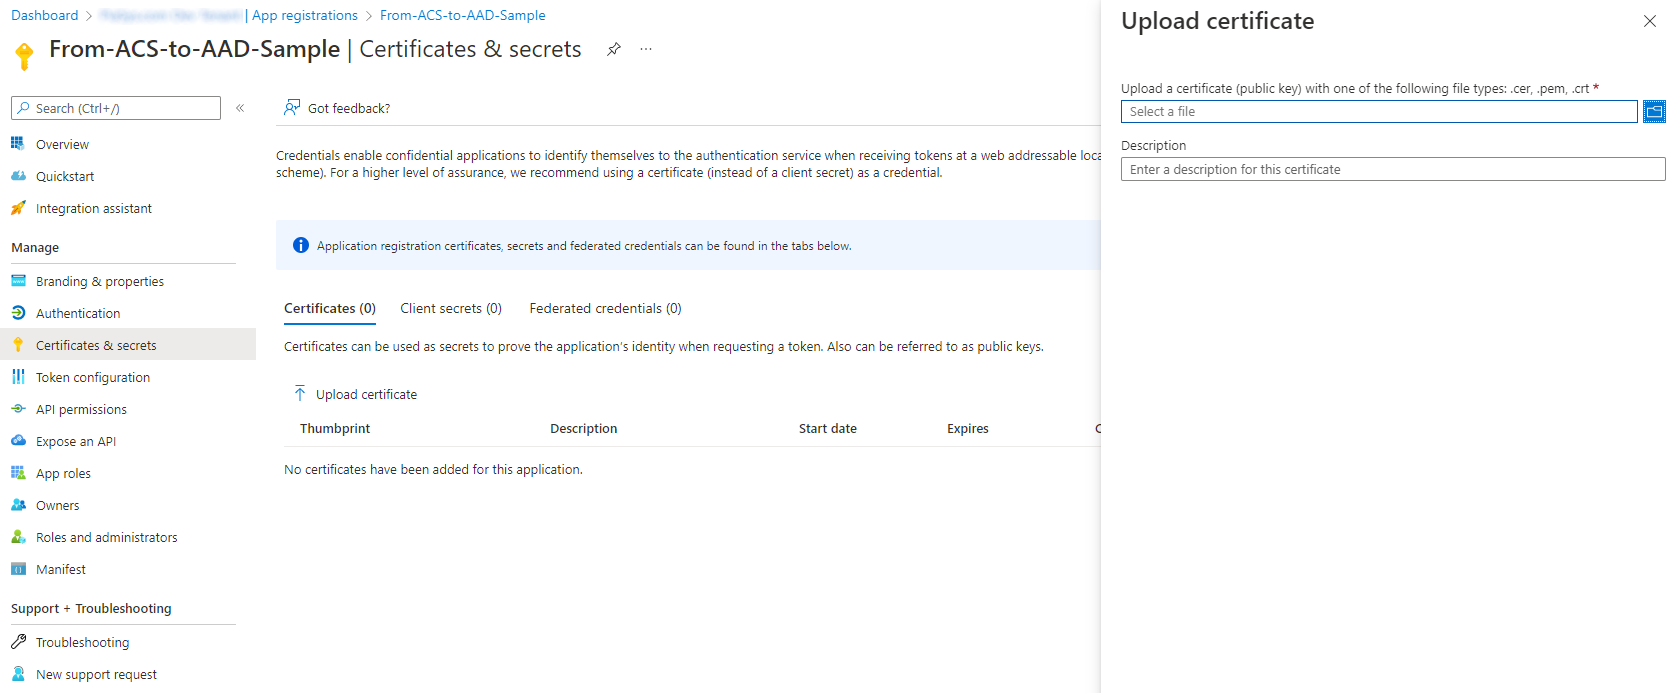Click the certificate Description input
This screenshot has width=1680, height=693.
[1393, 169]
